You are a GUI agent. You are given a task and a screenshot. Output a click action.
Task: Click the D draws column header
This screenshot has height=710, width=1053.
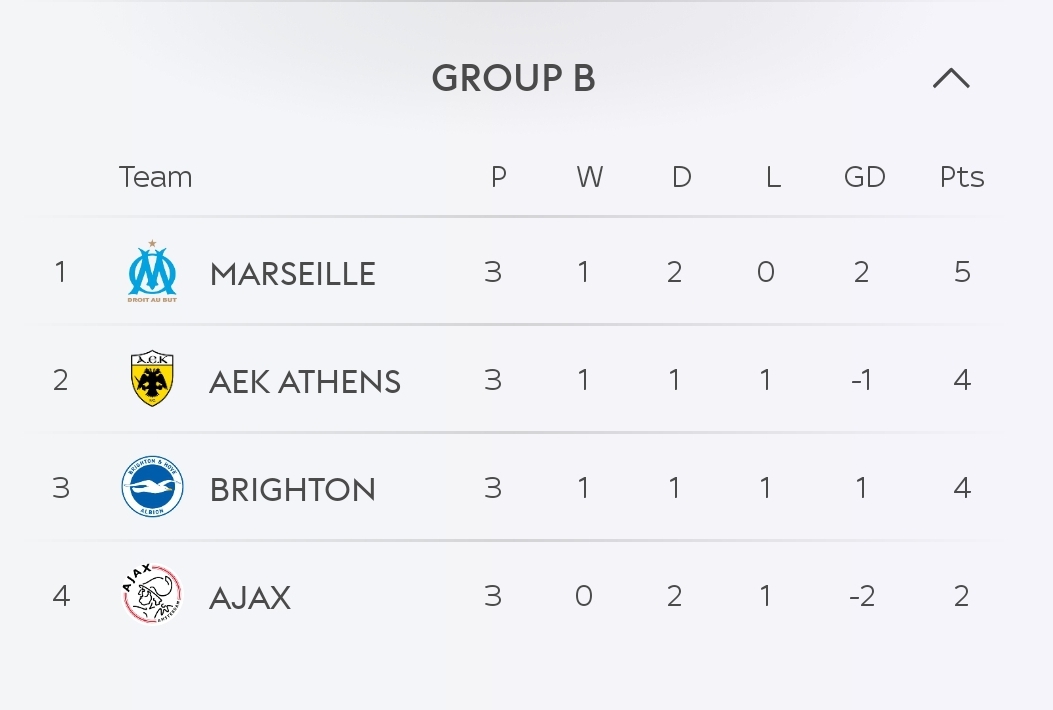(x=682, y=177)
